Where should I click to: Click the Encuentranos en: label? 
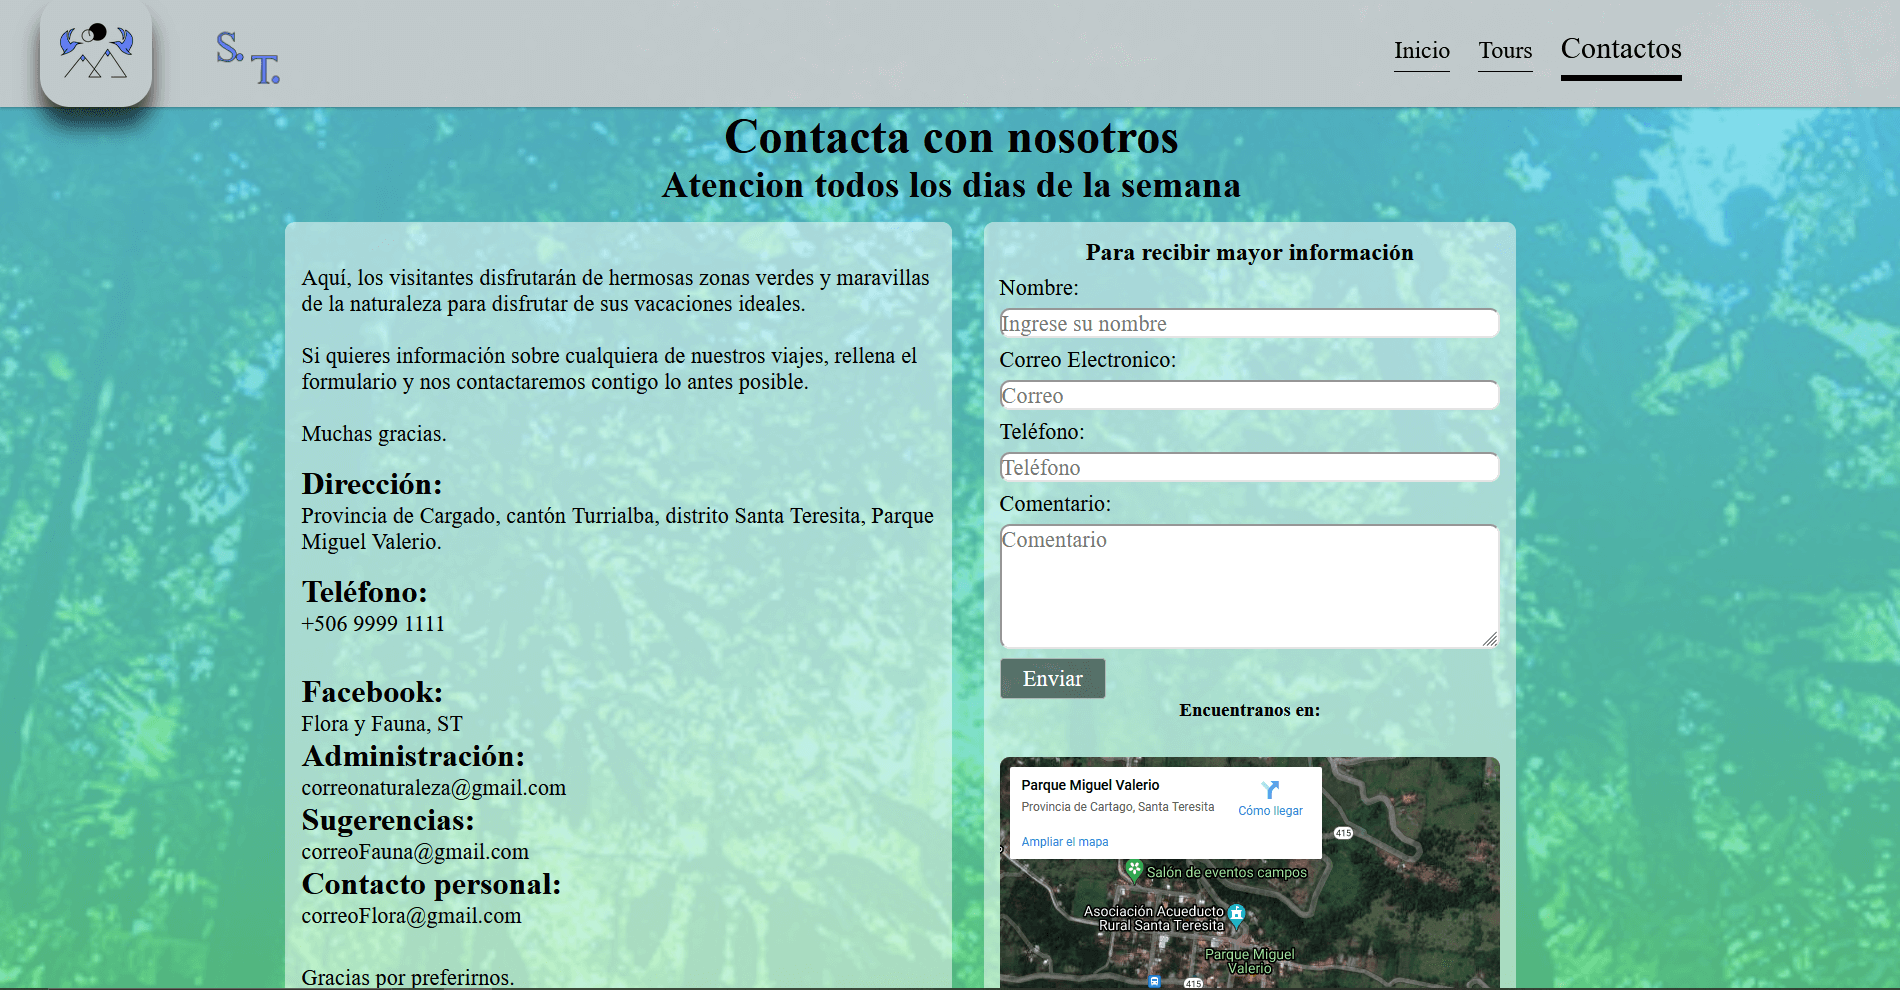coord(1249,710)
